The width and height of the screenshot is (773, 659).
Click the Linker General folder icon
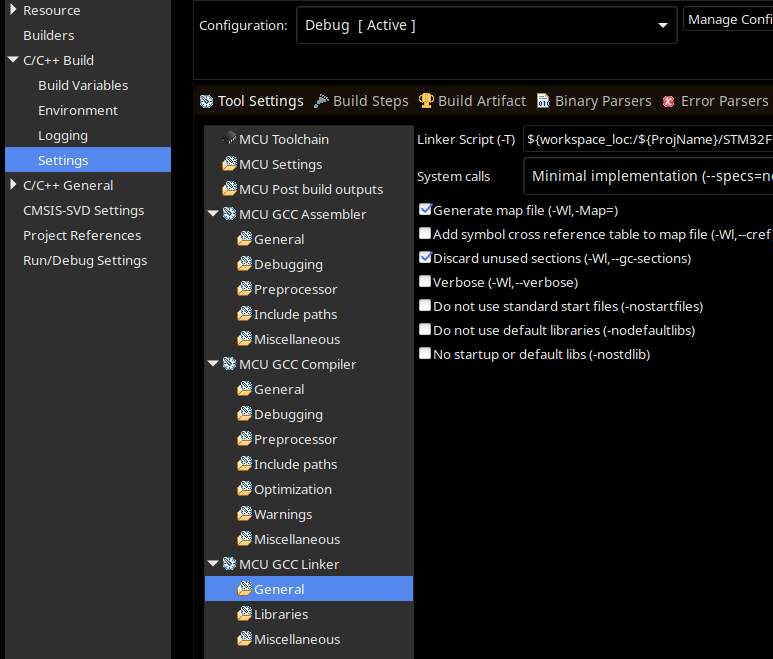point(245,589)
